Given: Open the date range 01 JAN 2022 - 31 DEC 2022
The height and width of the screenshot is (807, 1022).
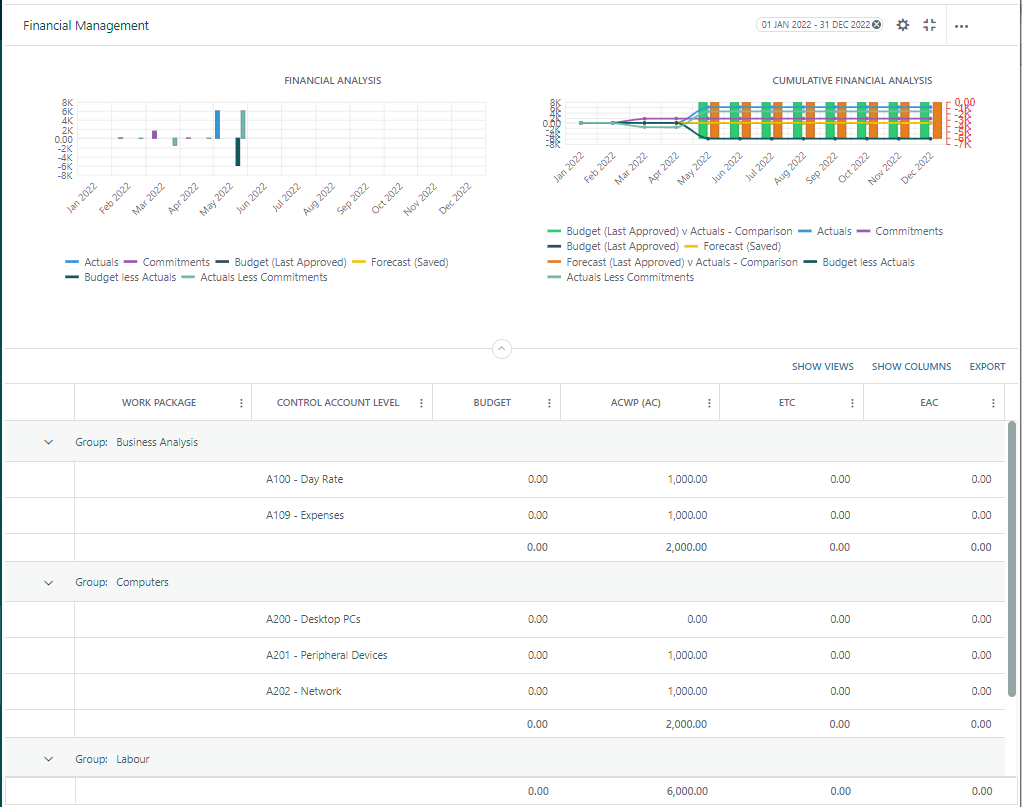Looking at the screenshot, I should [x=815, y=25].
